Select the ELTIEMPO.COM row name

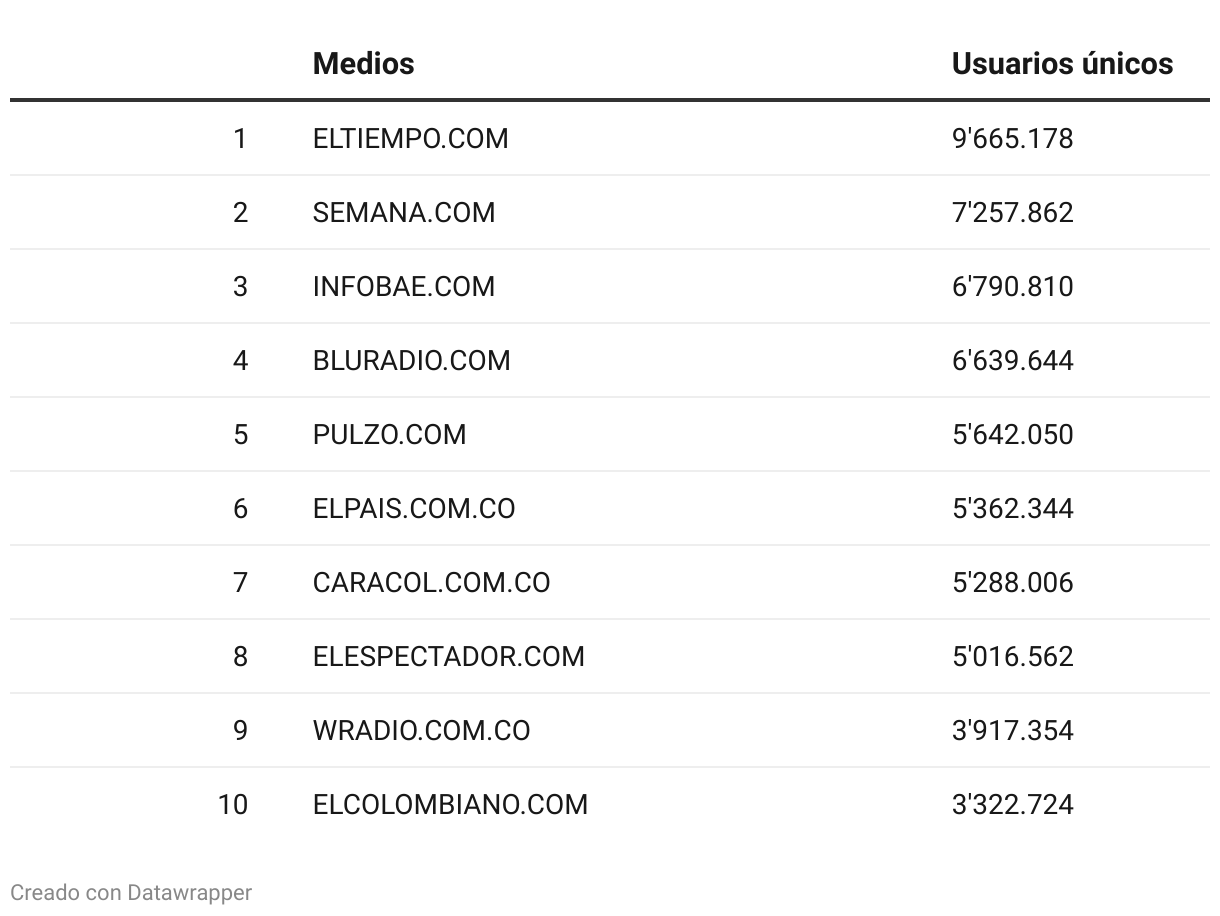410,138
